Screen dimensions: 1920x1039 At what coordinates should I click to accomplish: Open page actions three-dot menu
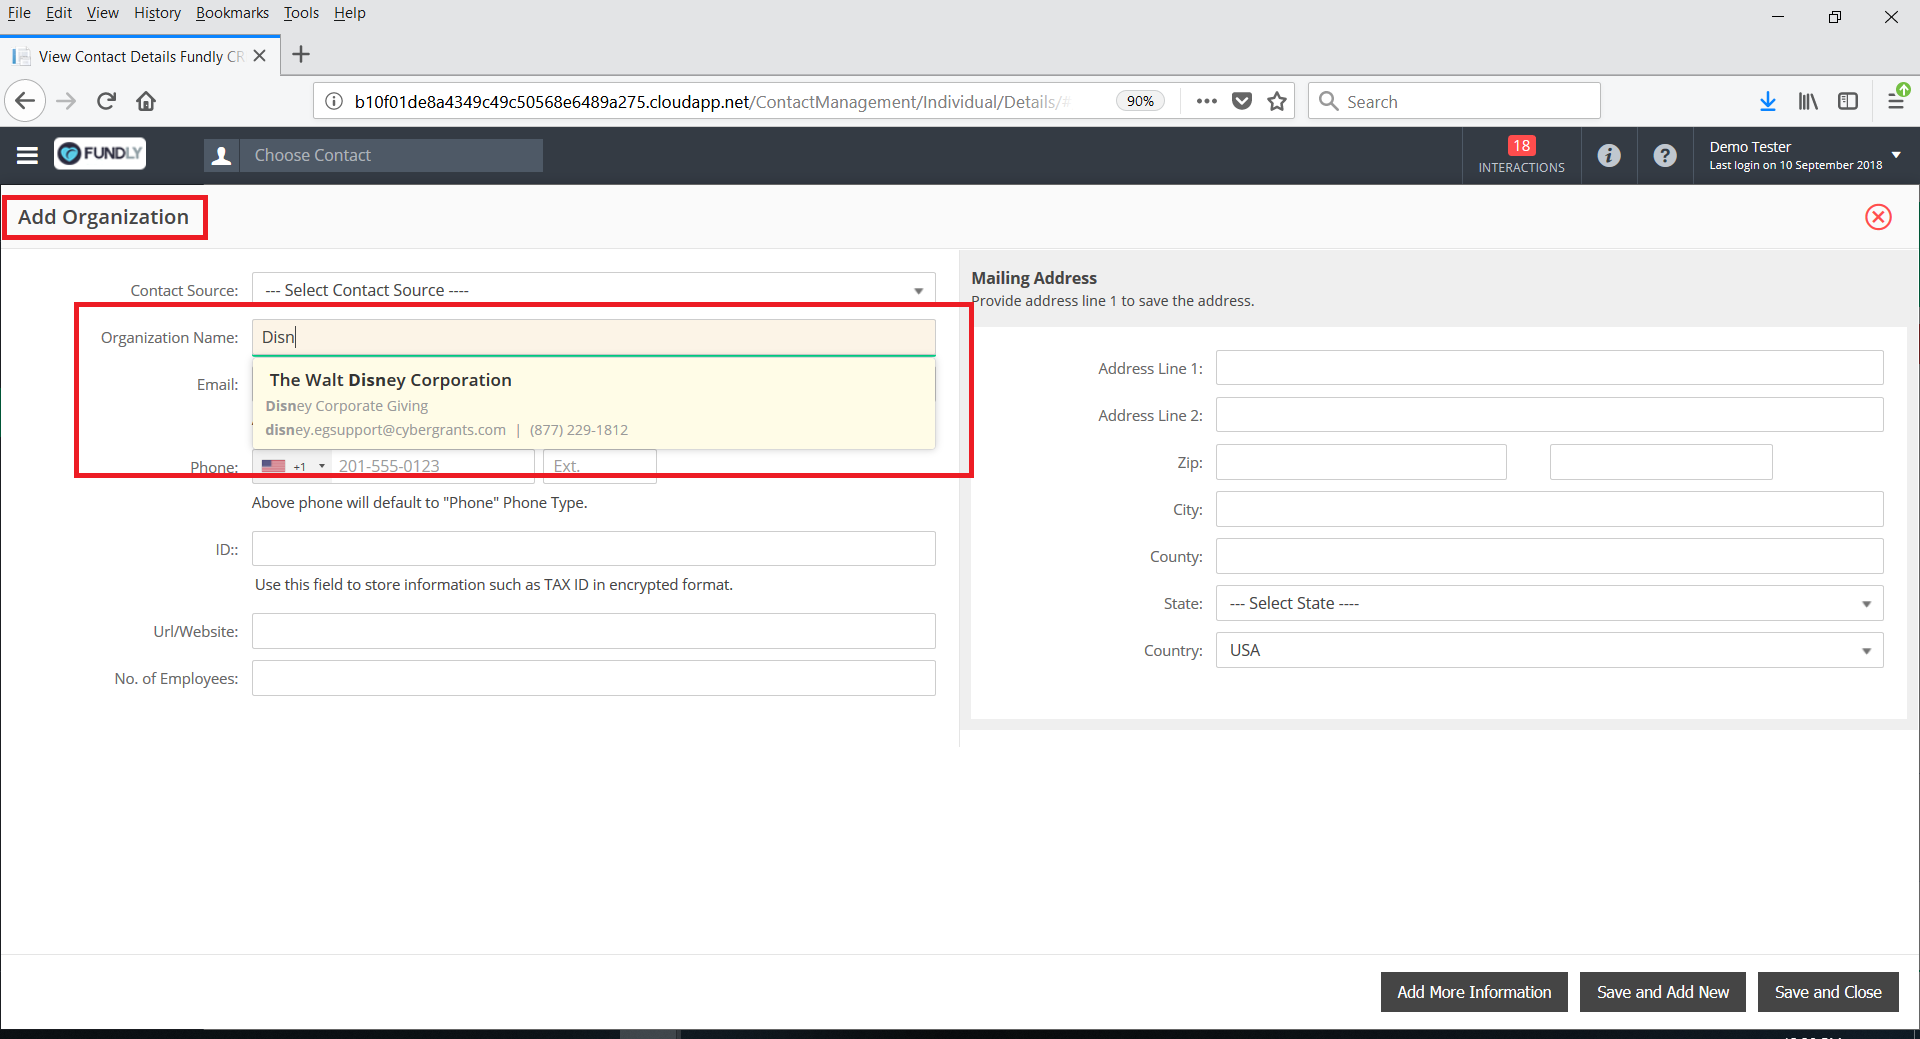pyautogui.click(x=1206, y=101)
